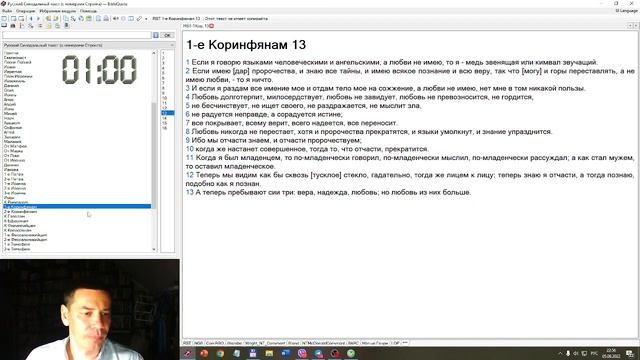Screen dimensions: 640x360
Task: Open the Language menu at the right of the menu bar
Action: 626,11
